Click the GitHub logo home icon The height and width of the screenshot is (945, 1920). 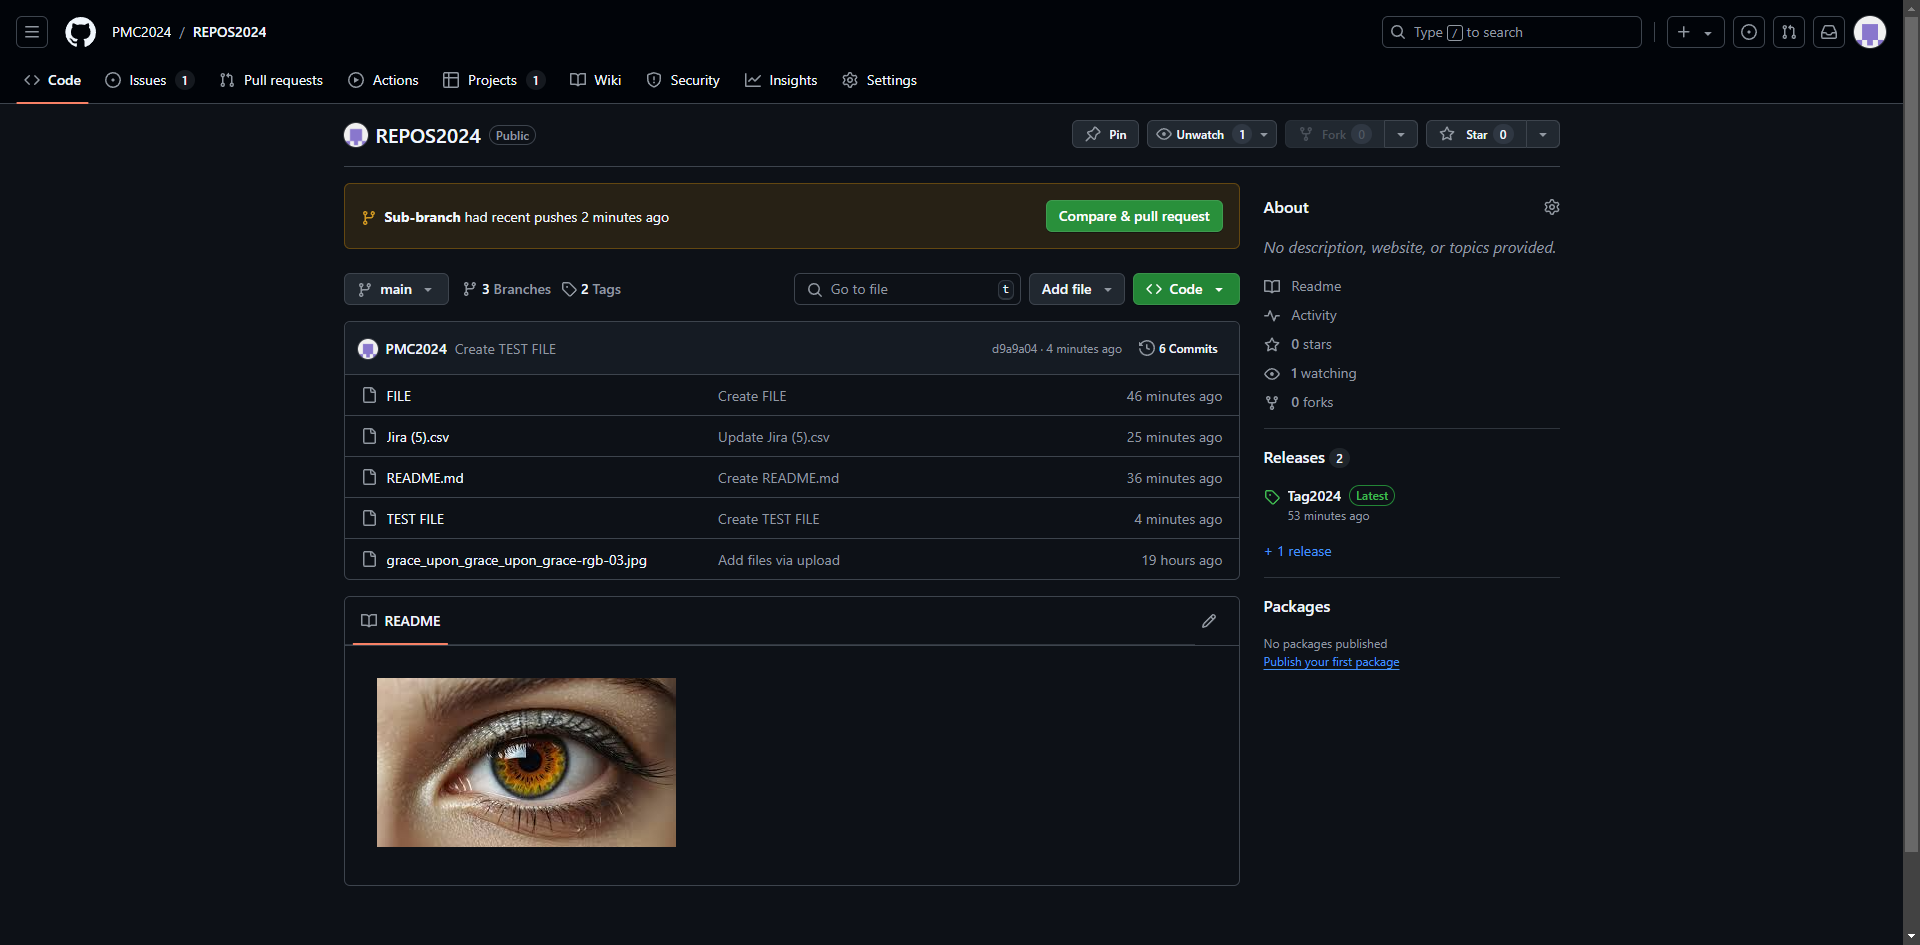coord(80,32)
